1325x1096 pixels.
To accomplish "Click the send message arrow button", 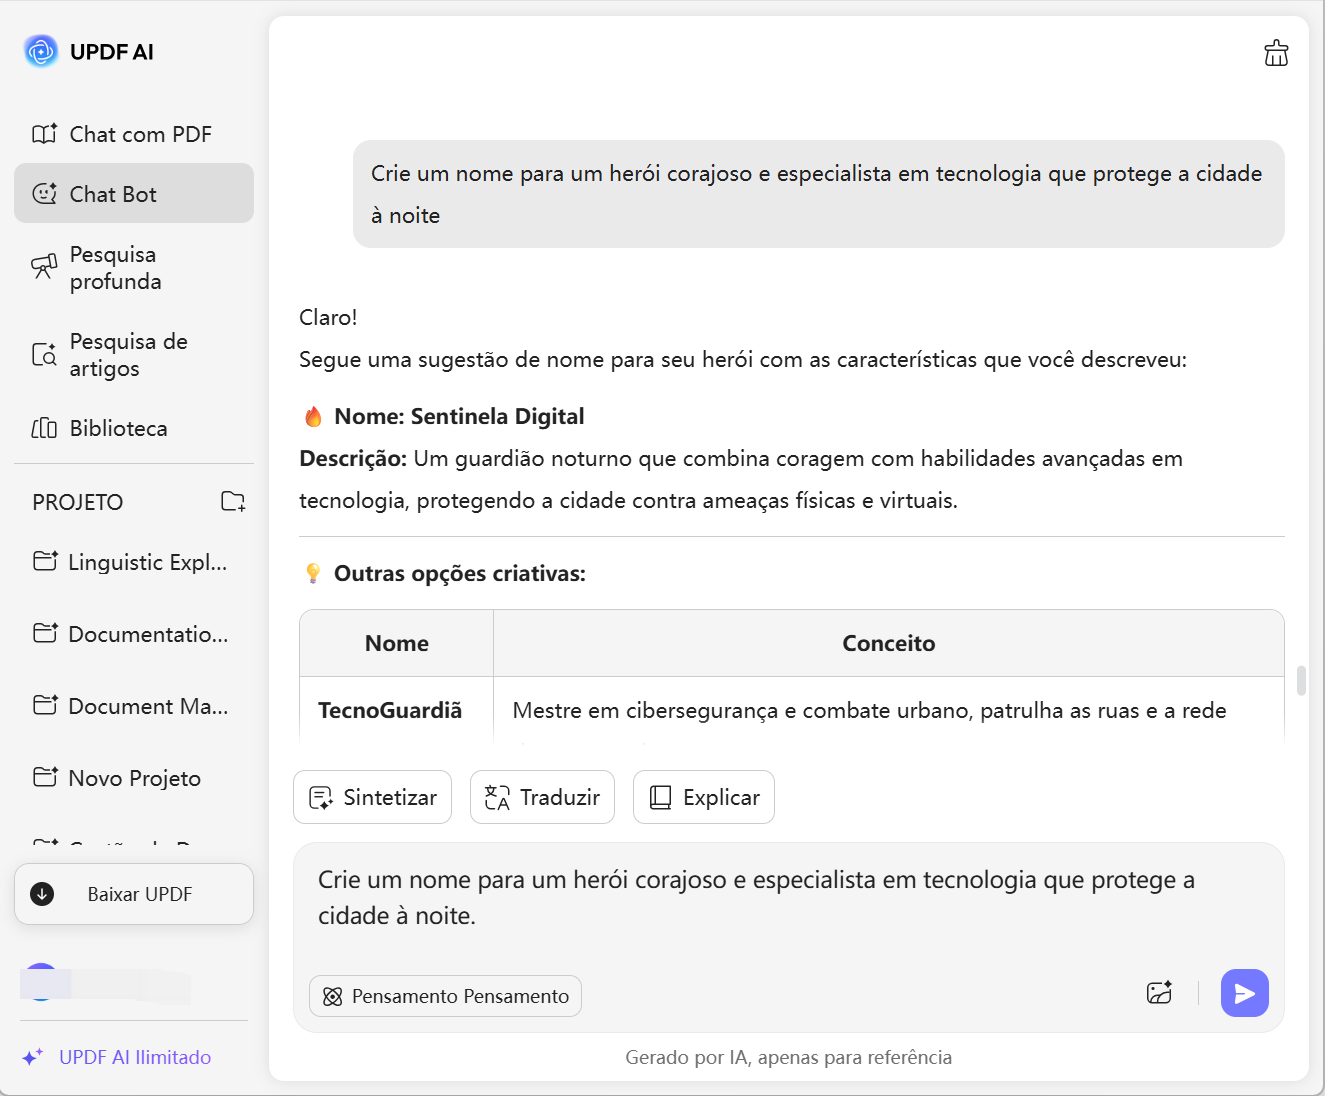I will pyautogui.click(x=1244, y=993).
